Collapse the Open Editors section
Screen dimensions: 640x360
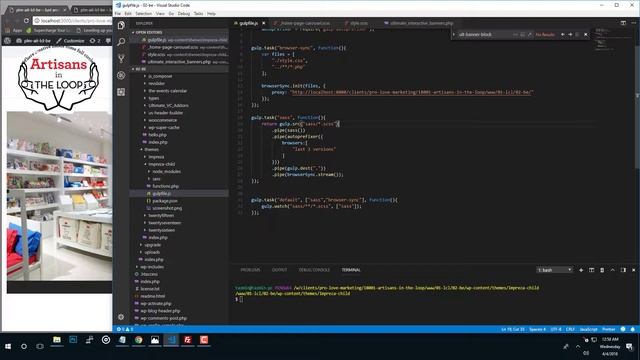(179, 32)
